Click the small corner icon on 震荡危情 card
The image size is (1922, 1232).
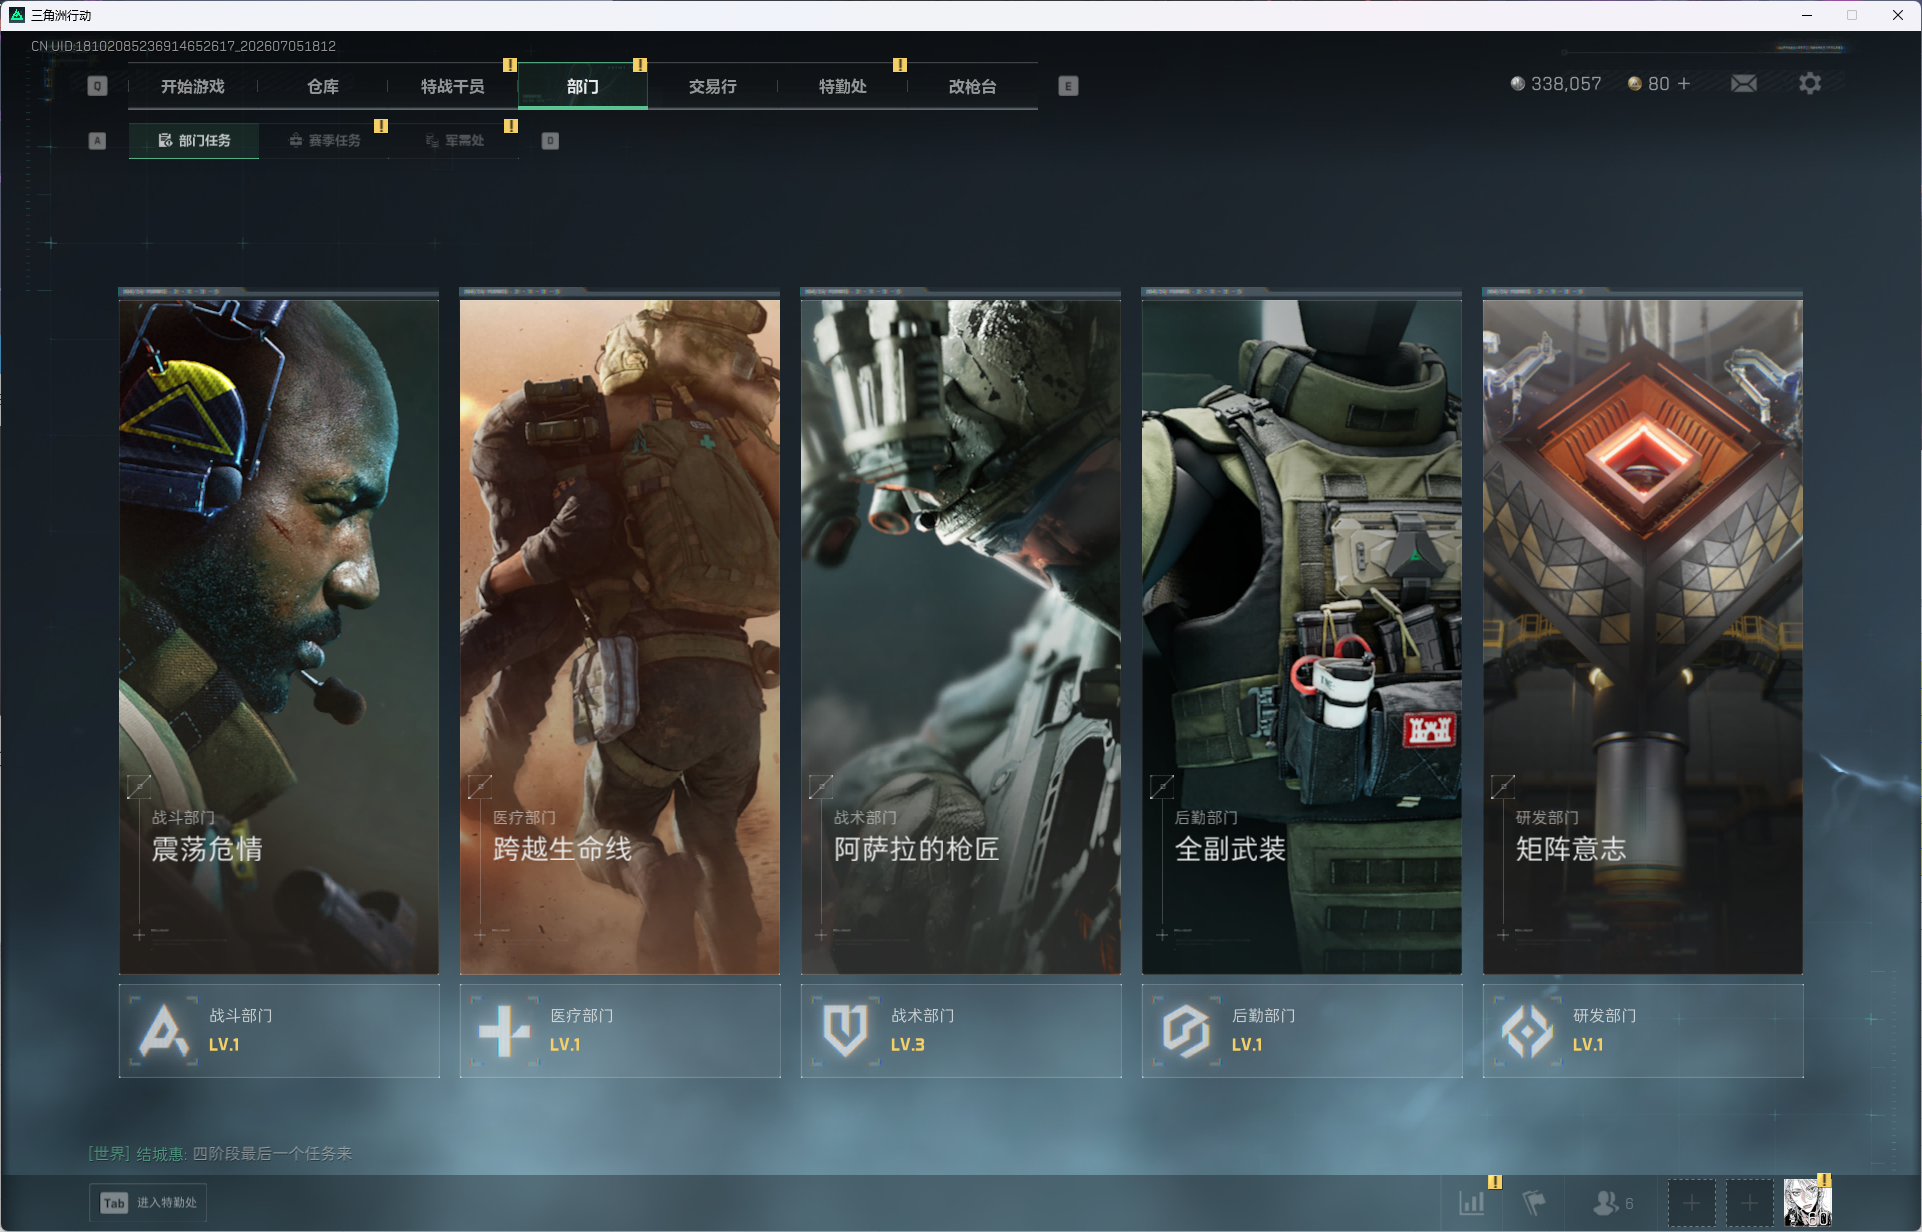pyautogui.click(x=139, y=787)
